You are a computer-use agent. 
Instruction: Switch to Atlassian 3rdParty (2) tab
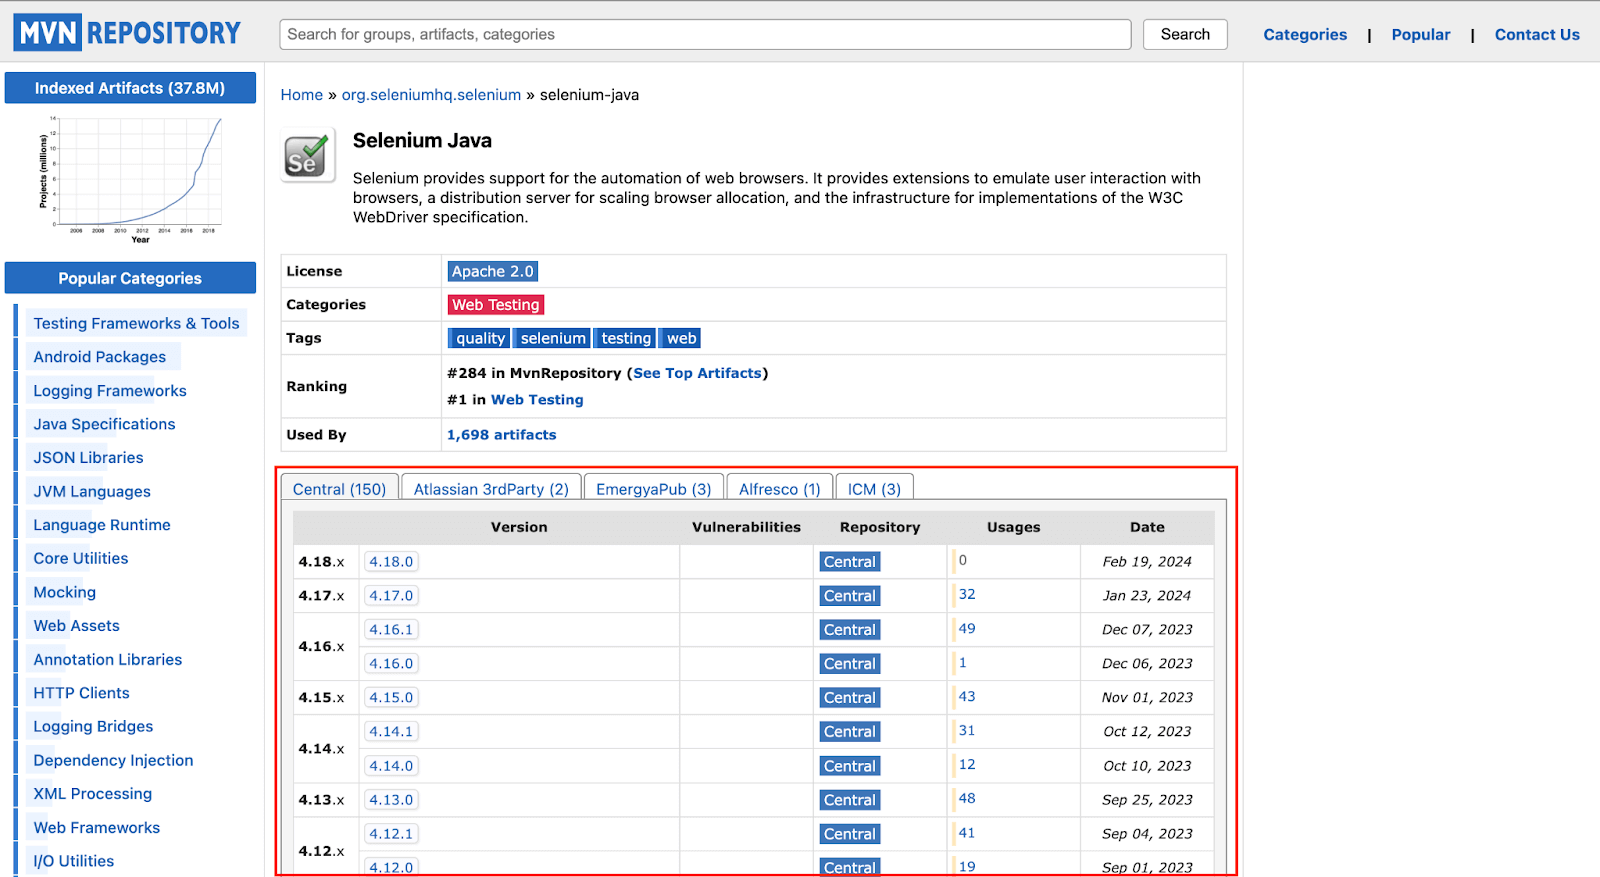pos(491,489)
